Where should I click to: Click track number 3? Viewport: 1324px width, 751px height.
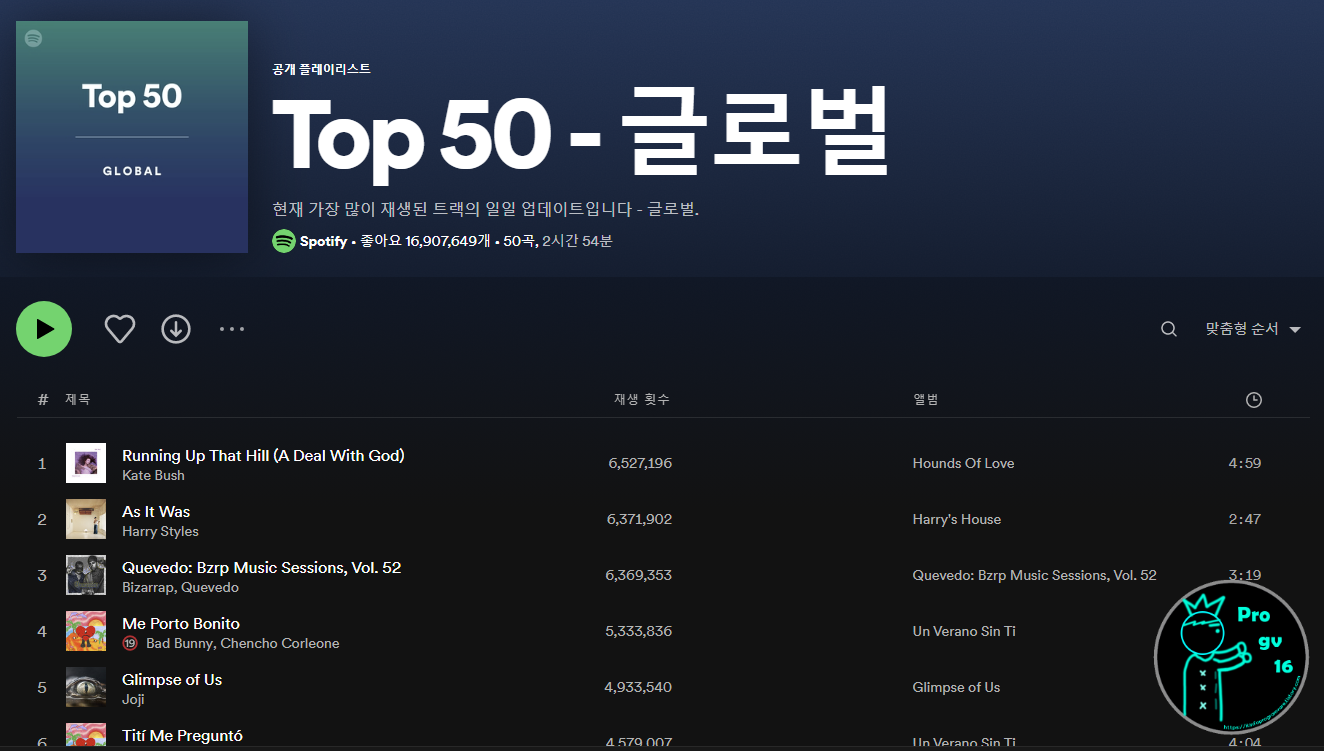(42, 575)
